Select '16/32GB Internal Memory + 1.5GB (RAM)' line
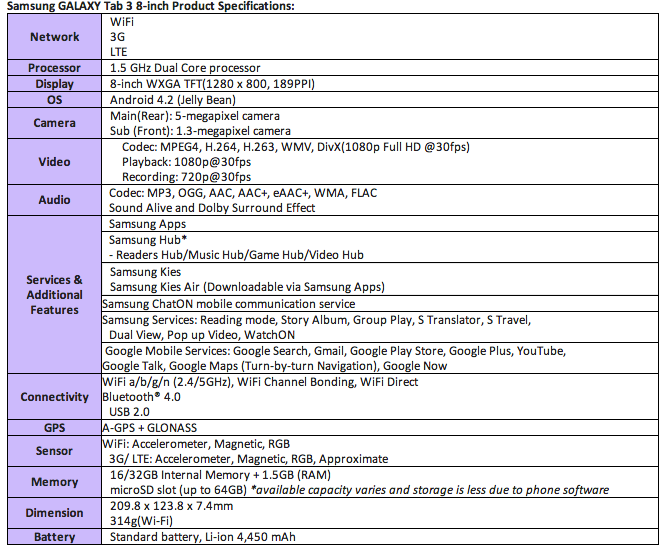This screenshot has width=661, height=546. (x=220, y=475)
